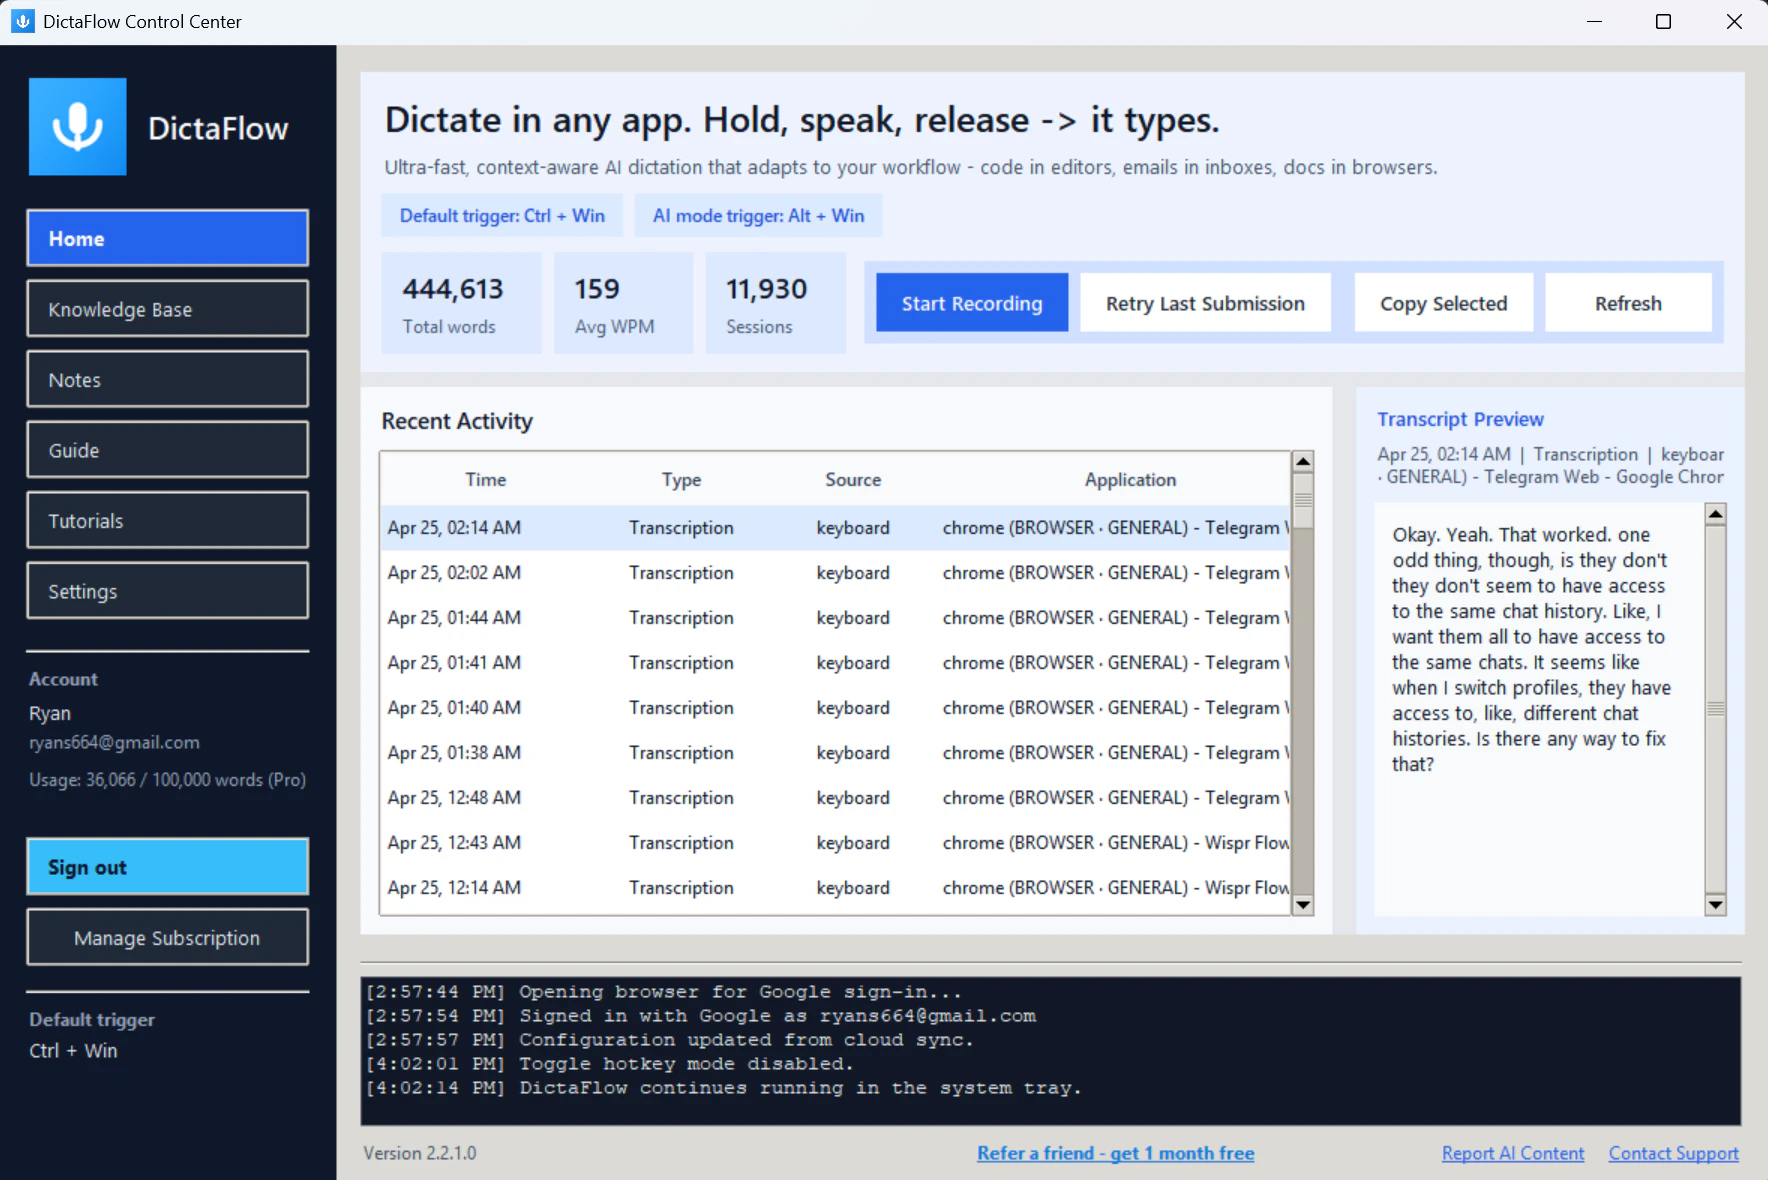The width and height of the screenshot is (1768, 1180).
Task: Click the transcript preview scroll down arrow
Action: (1715, 905)
